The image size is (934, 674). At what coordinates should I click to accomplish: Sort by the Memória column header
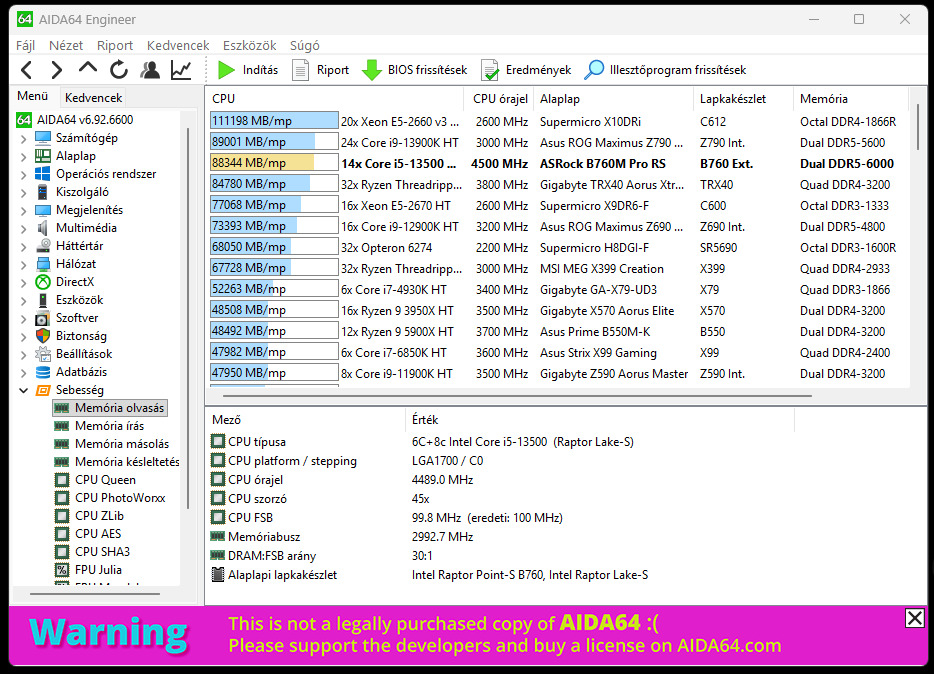[x=851, y=99]
